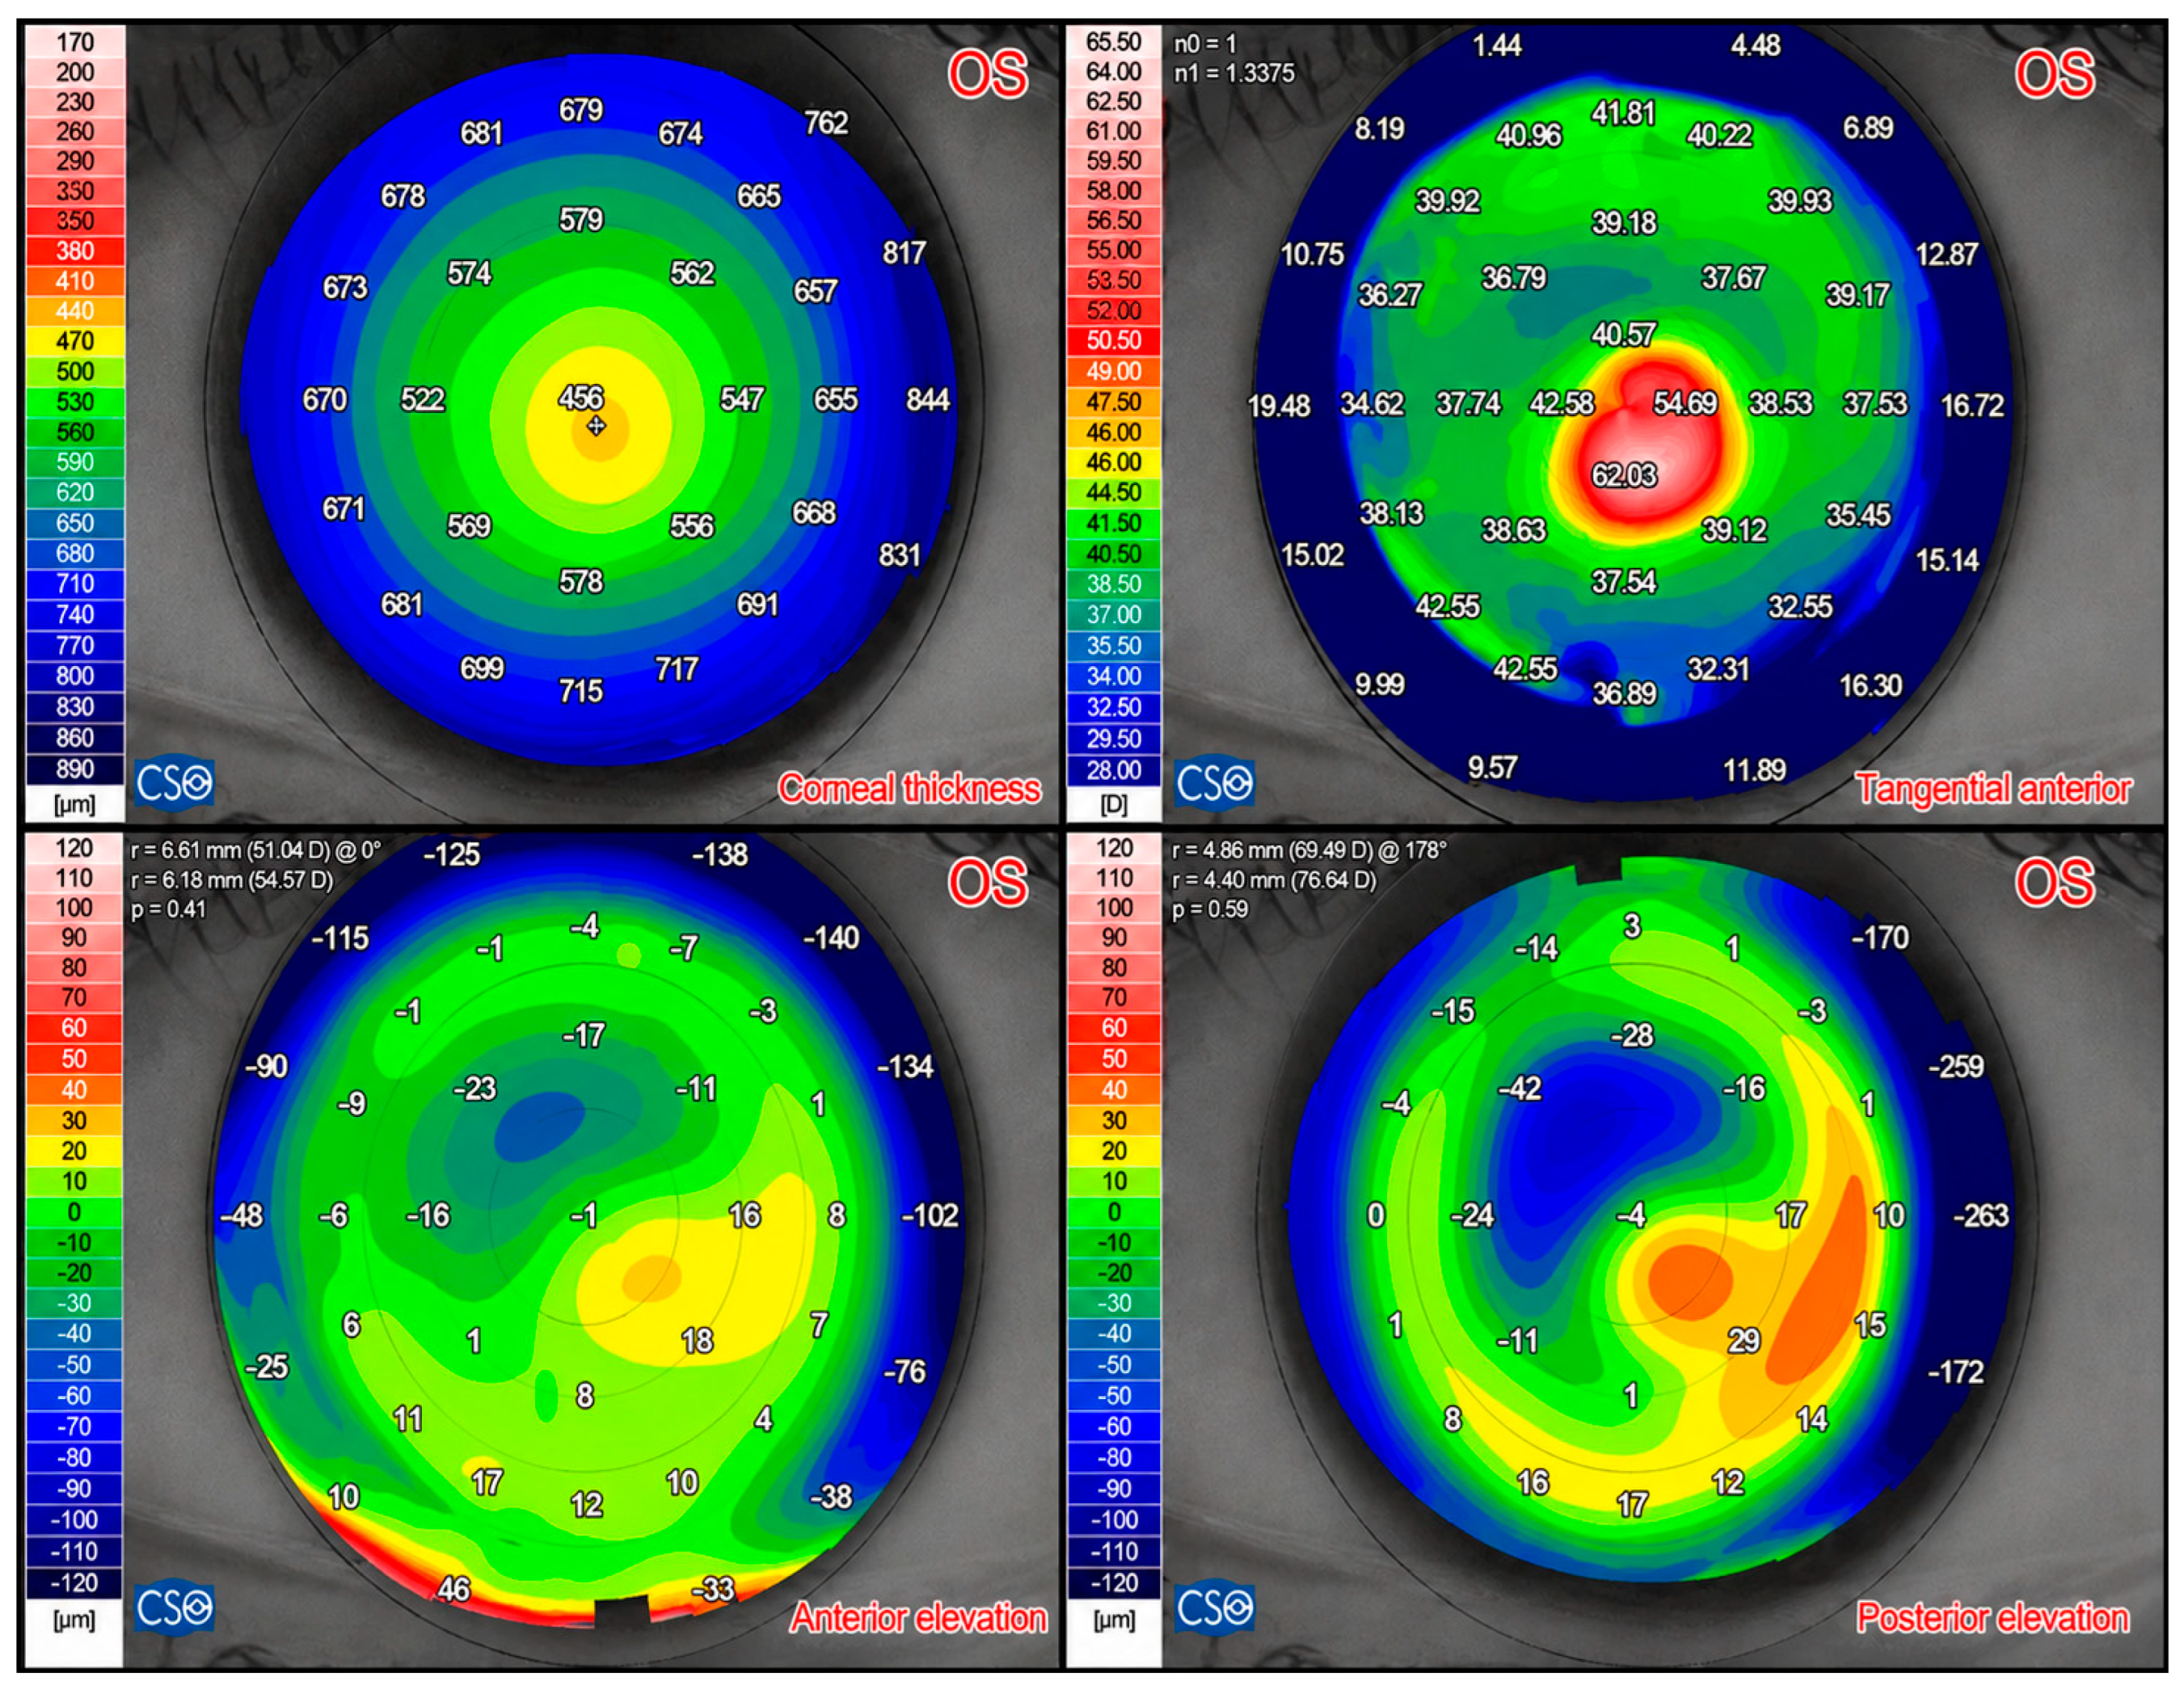This screenshot has width=2184, height=1690.
Task: Click the [D] unit label under diopter scale
Action: [x=1114, y=803]
